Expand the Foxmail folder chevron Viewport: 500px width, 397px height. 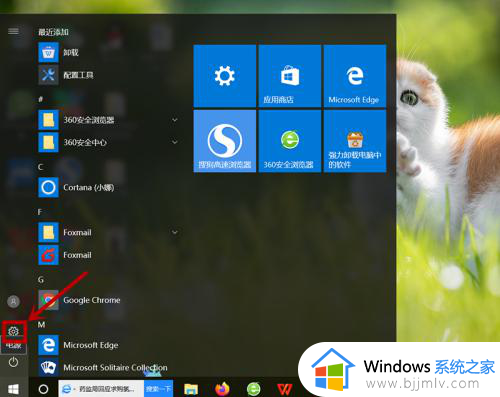pyautogui.click(x=175, y=232)
